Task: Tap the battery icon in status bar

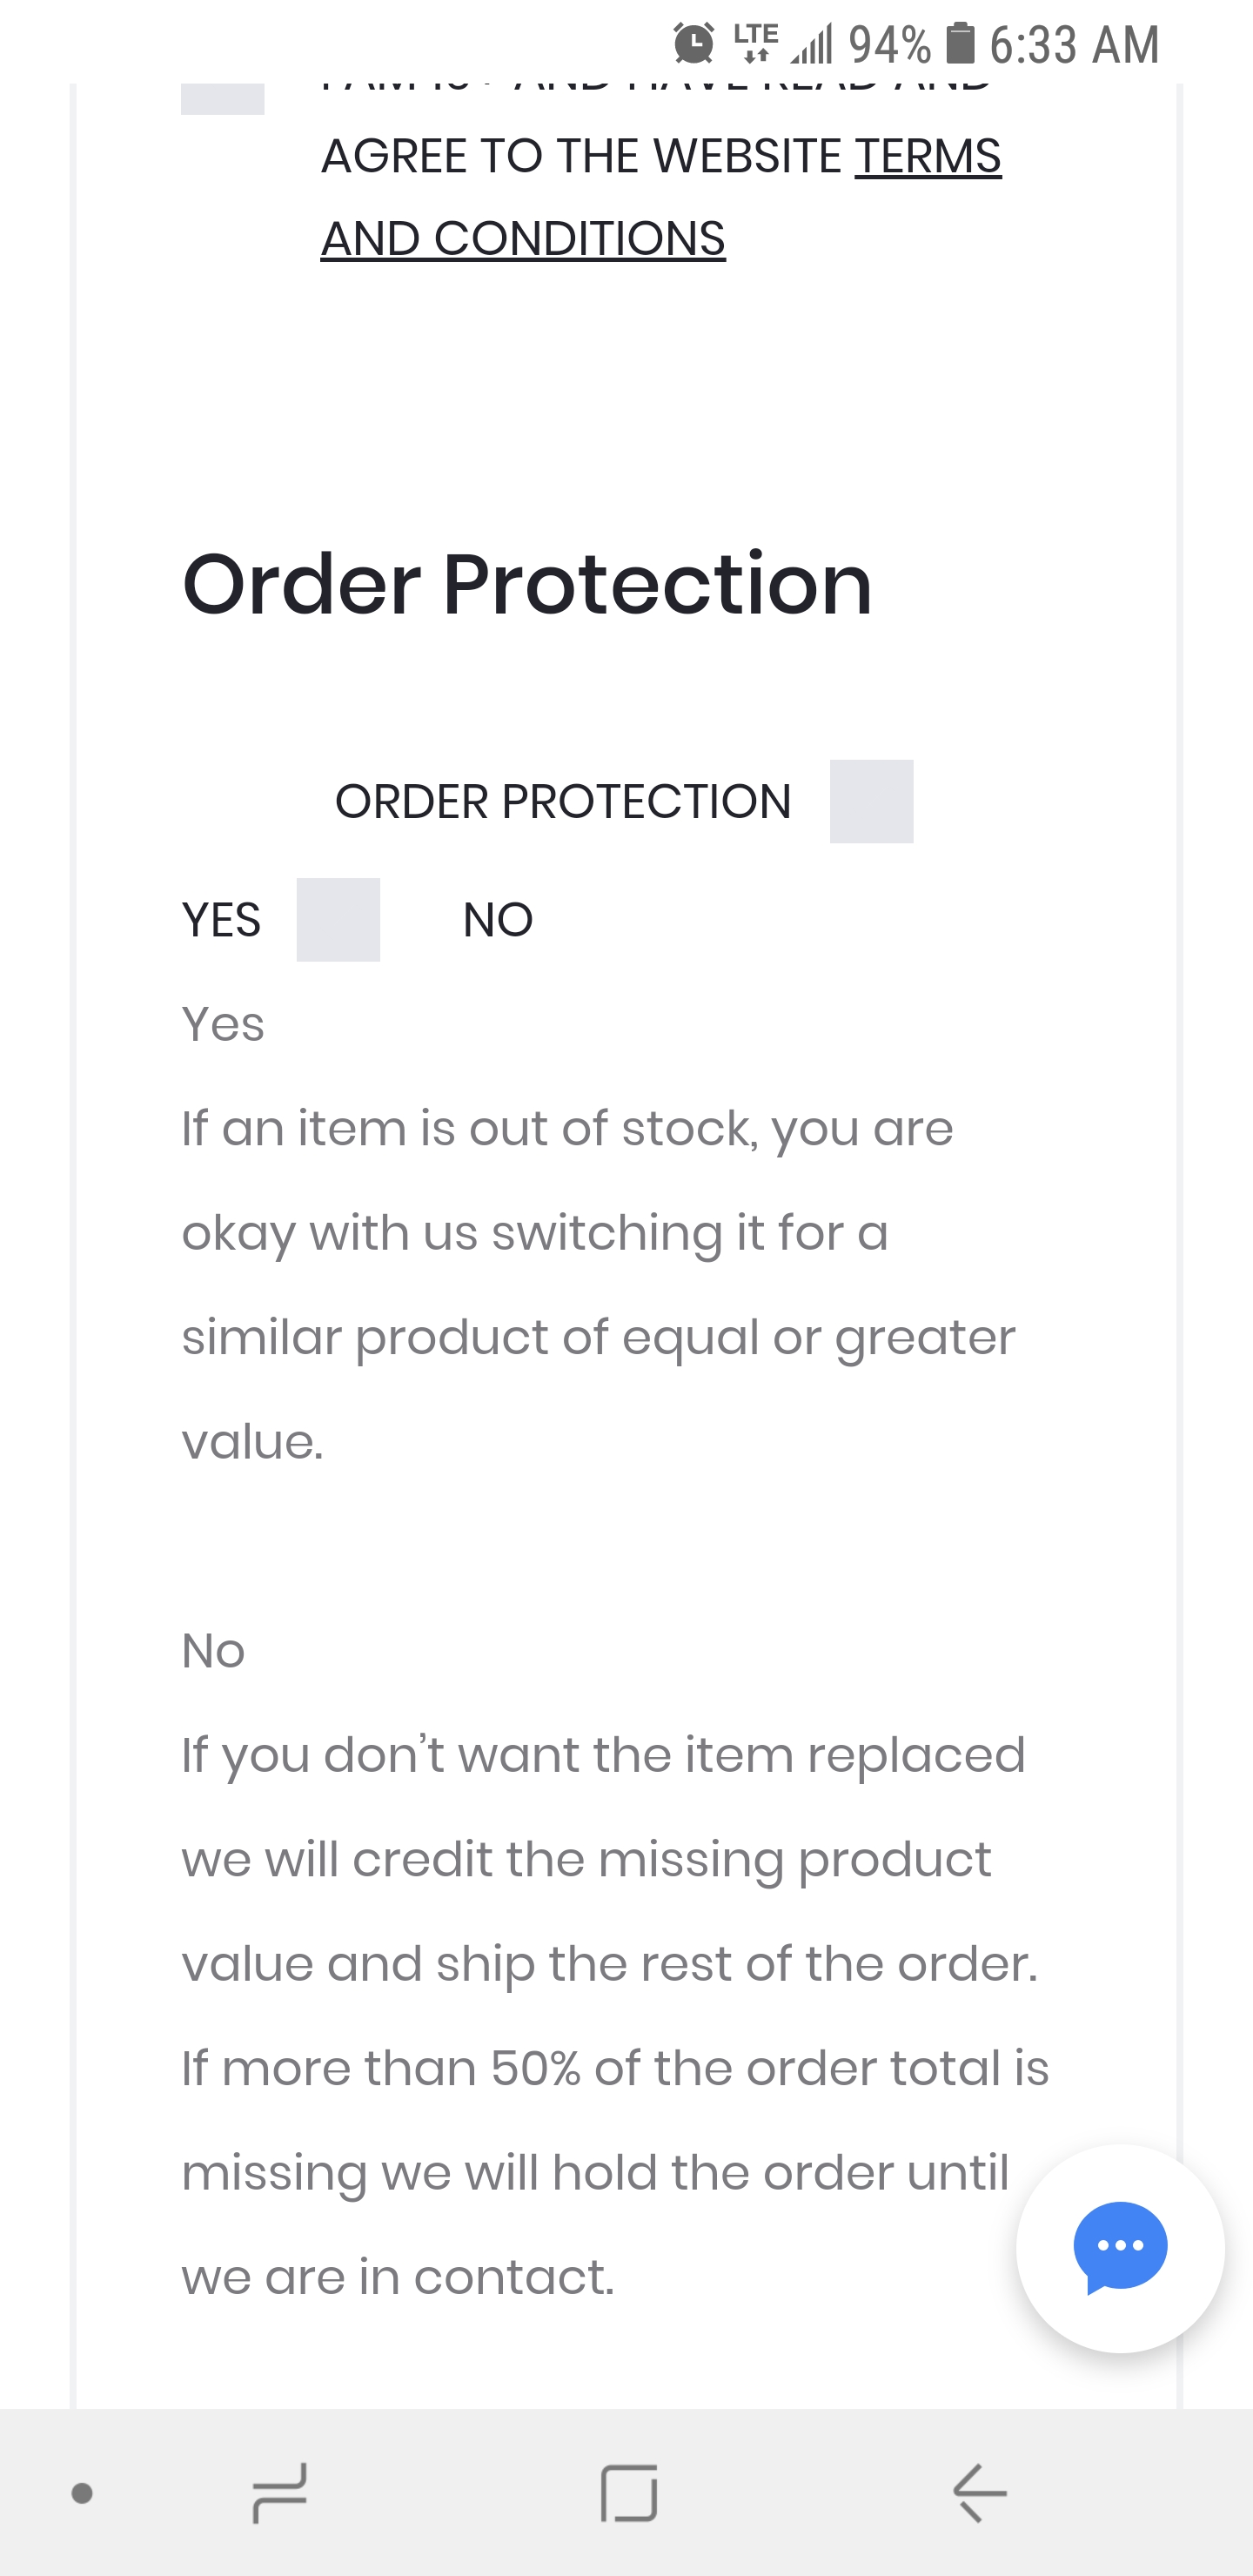Action: point(960,44)
